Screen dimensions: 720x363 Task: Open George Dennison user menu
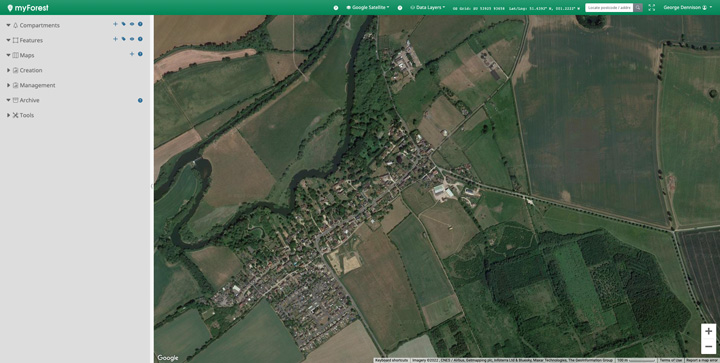pyautogui.click(x=687, y=8)
